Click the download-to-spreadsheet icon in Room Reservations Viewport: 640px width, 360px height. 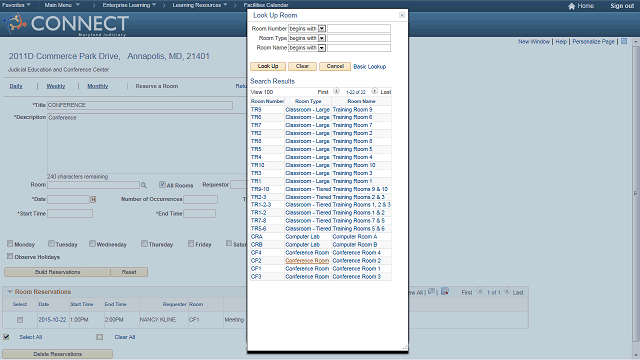point(445,291)
